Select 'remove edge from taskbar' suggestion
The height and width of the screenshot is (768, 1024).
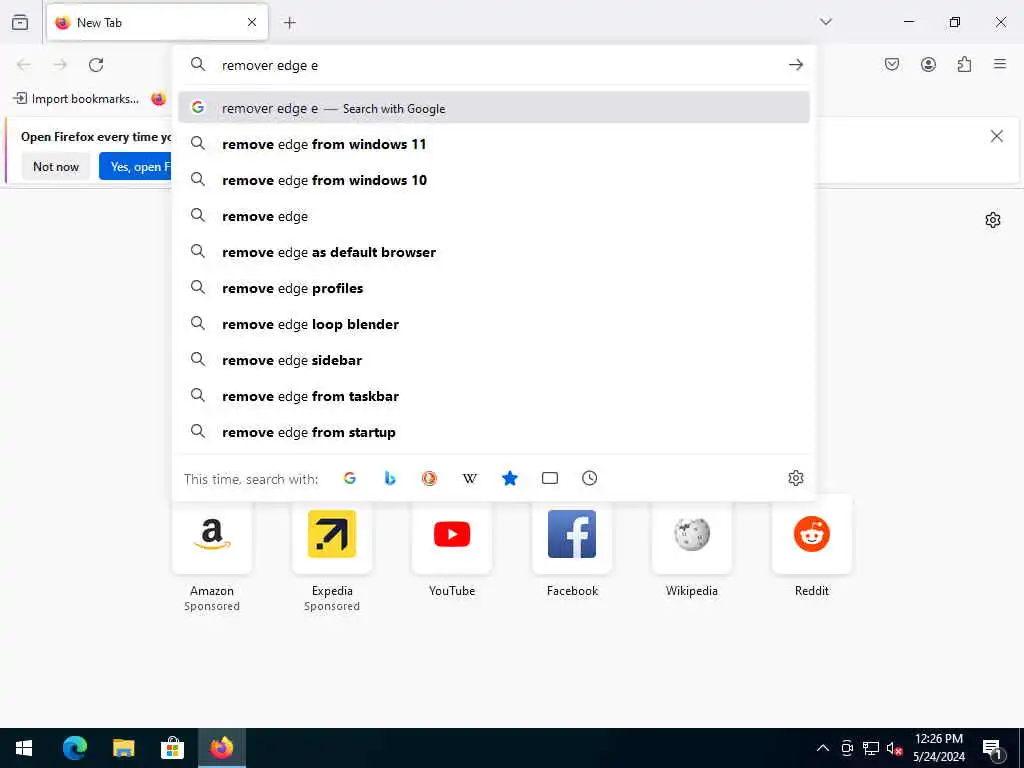pos(494,396)
